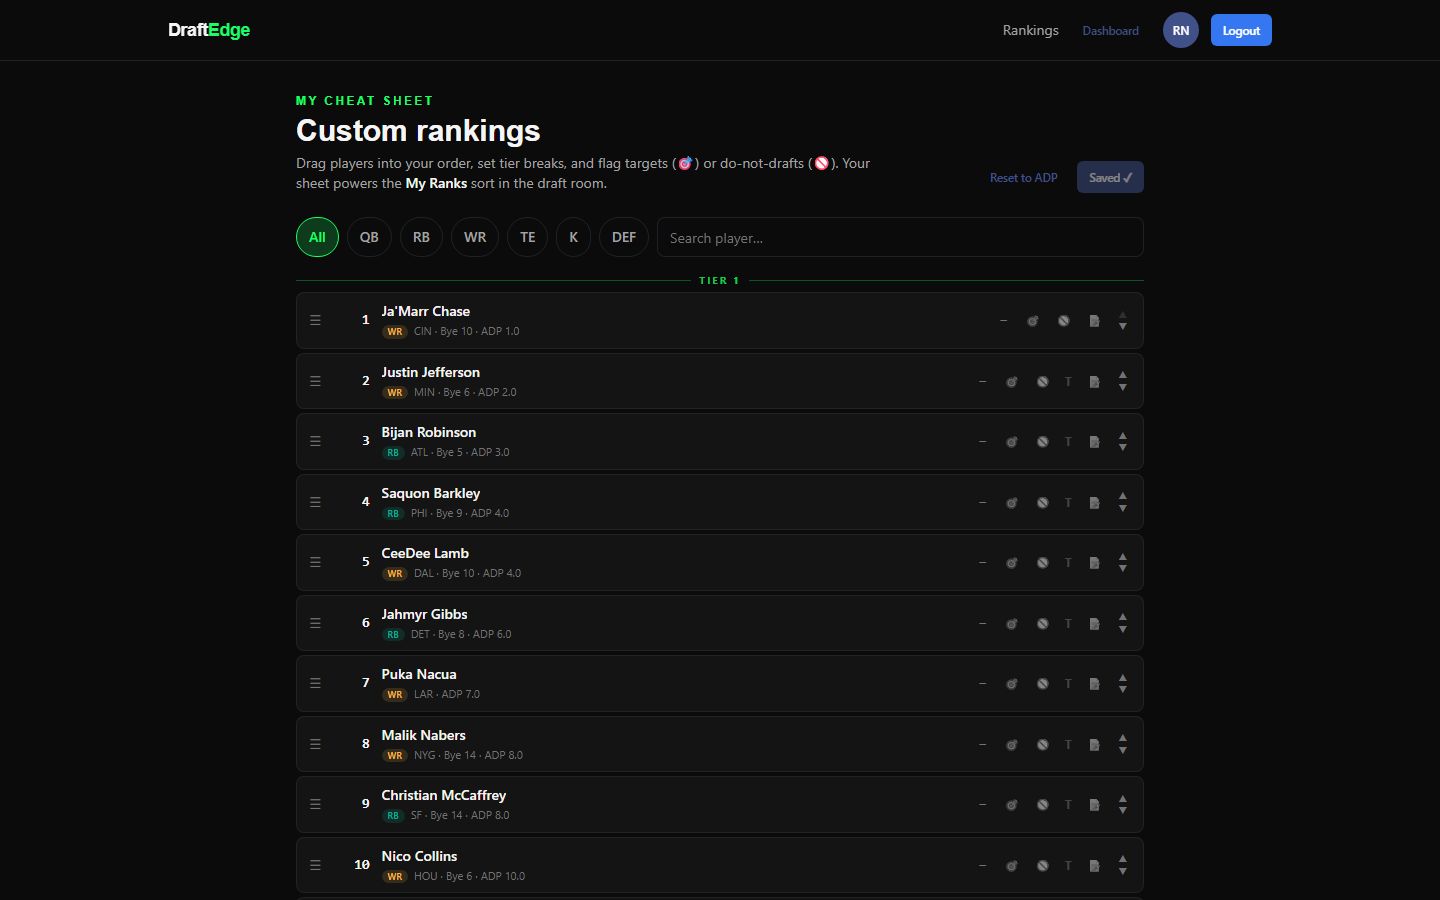Click drag handle on CeeDee Lamb row
Screen dimensions: 1440x900
[315, 563]
